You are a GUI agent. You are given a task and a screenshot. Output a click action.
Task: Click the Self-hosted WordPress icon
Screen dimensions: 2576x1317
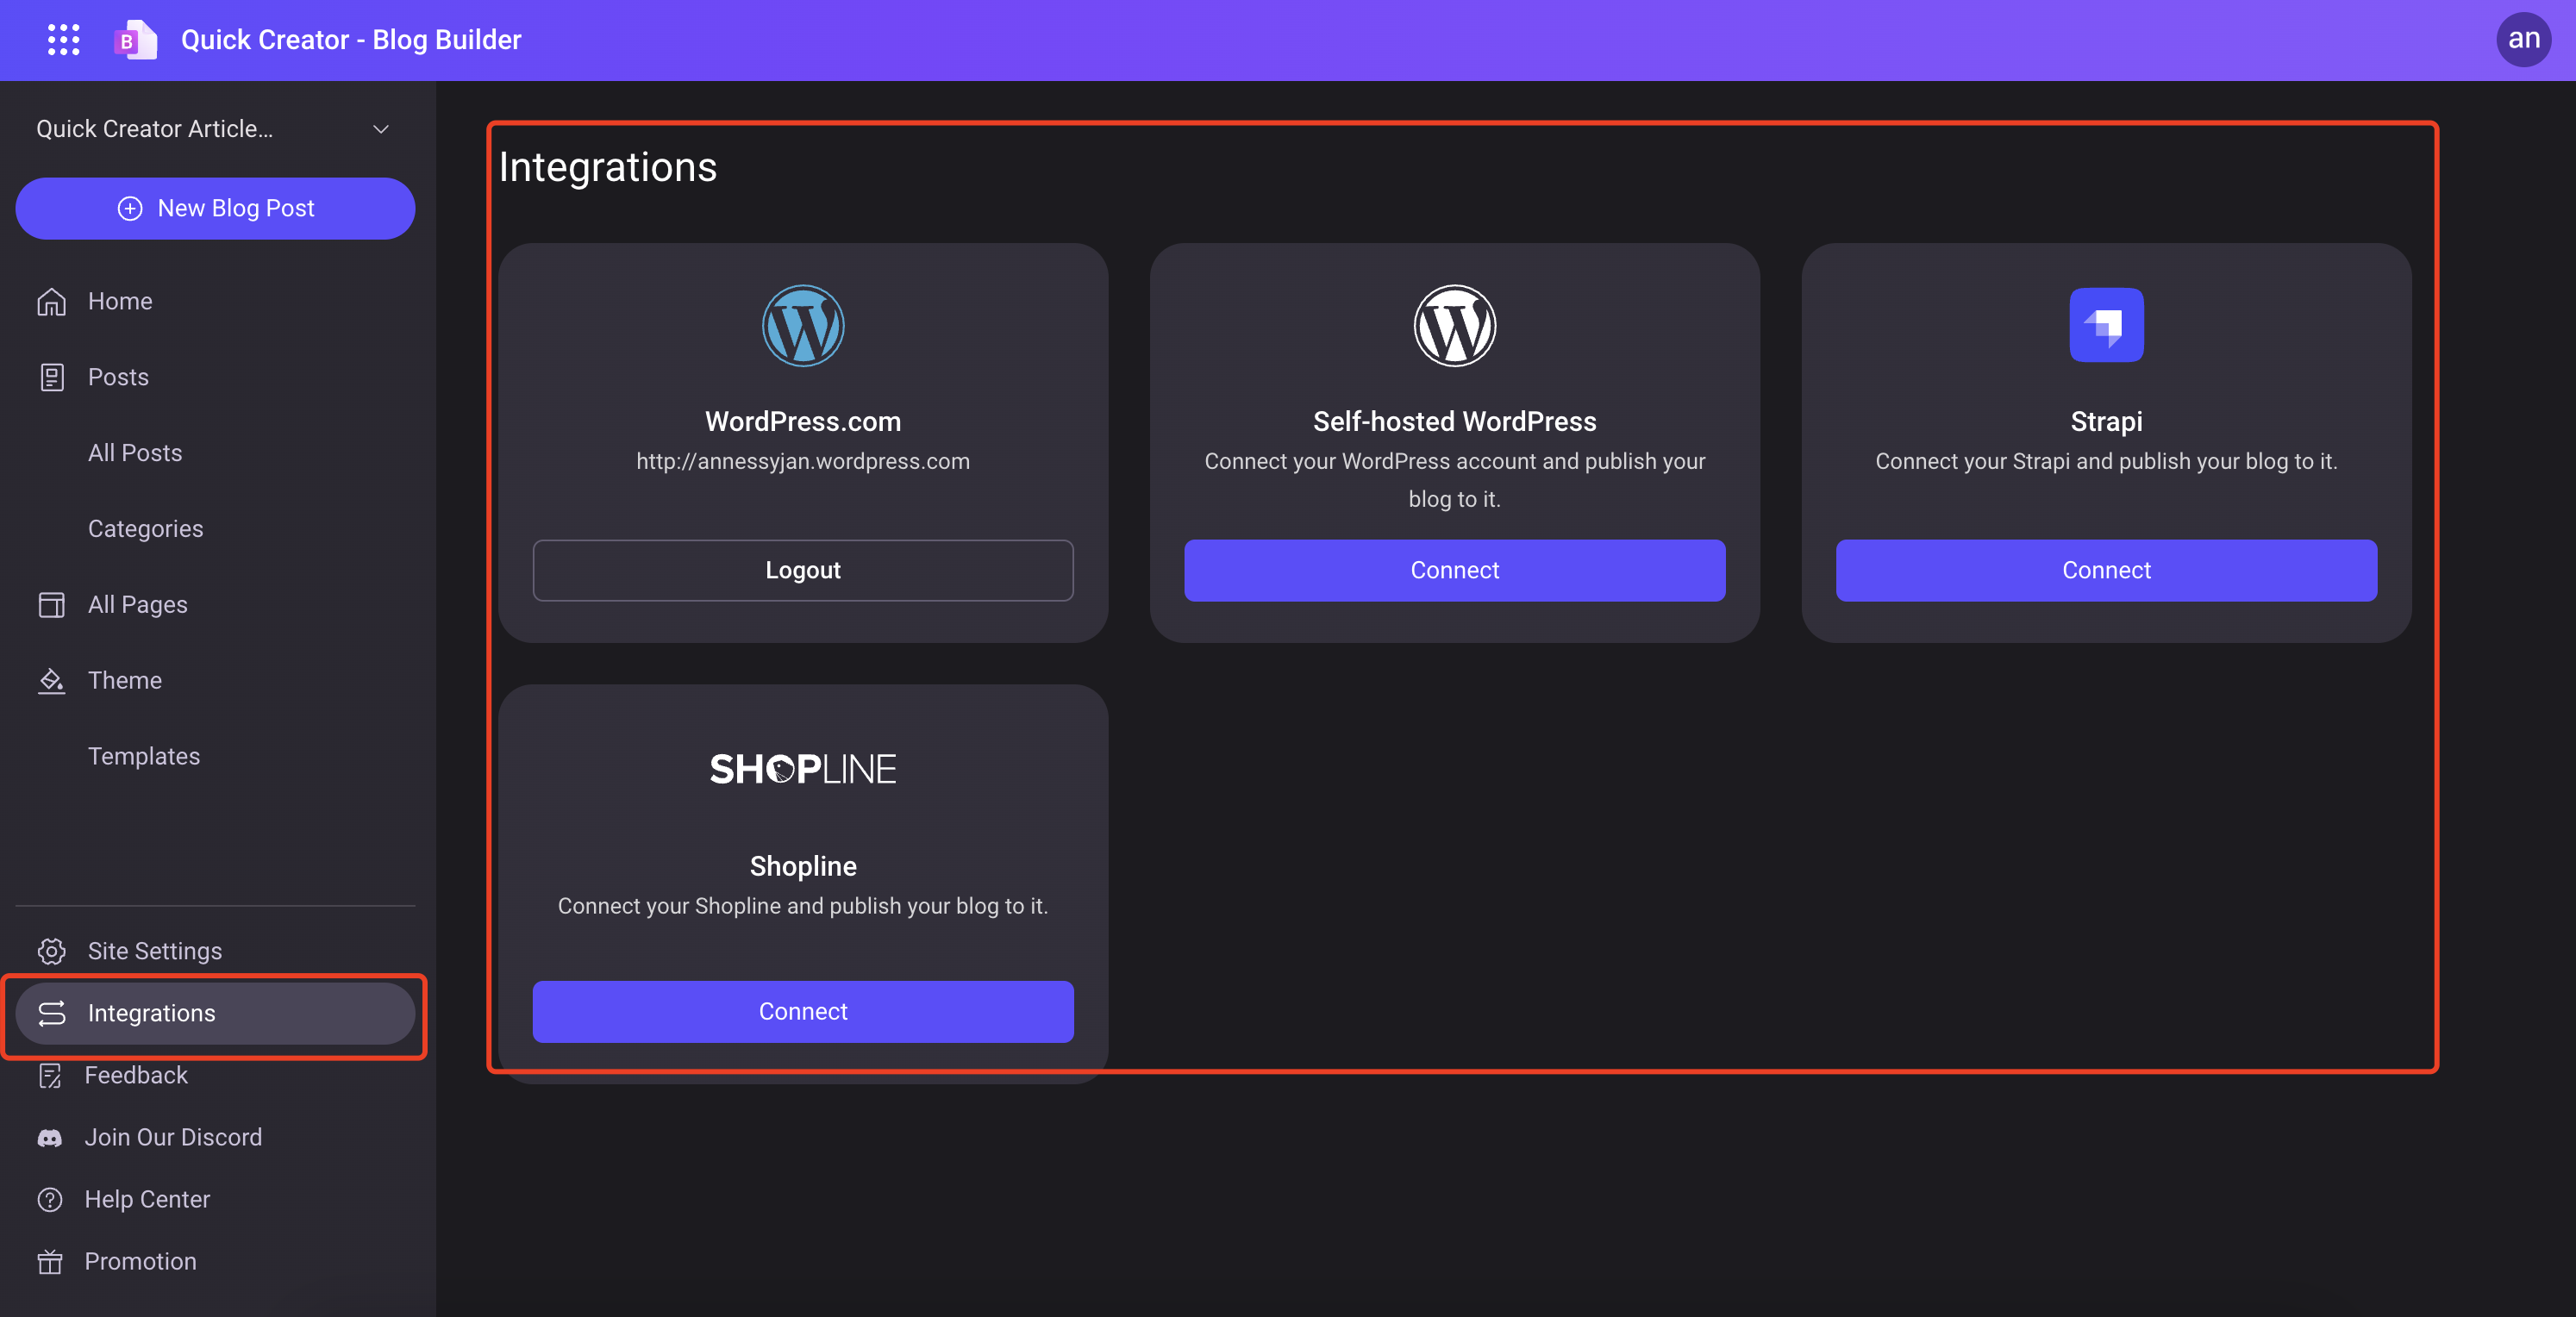[1454, 324]
